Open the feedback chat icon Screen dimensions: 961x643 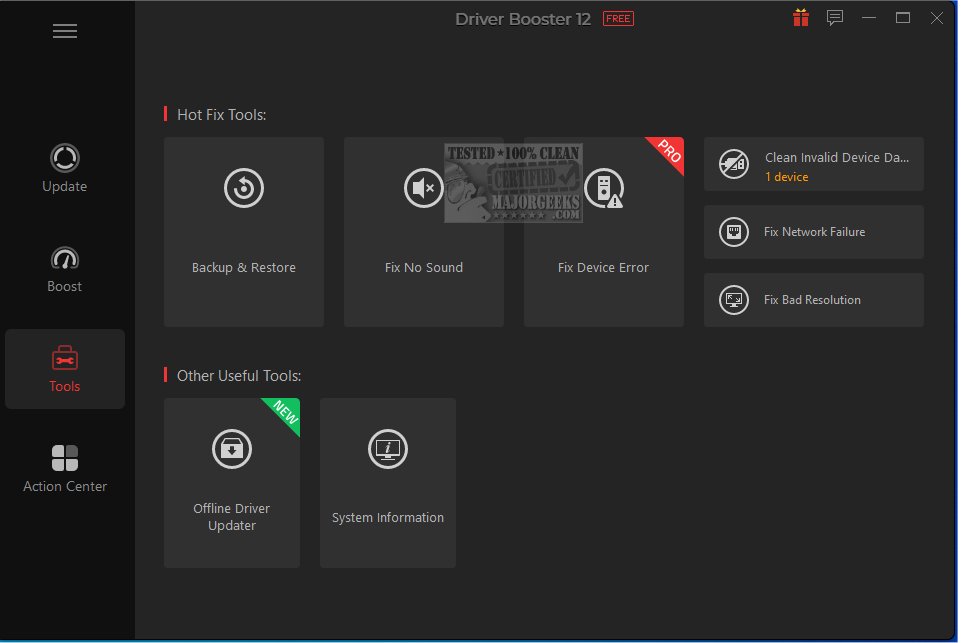pos(835,18)
